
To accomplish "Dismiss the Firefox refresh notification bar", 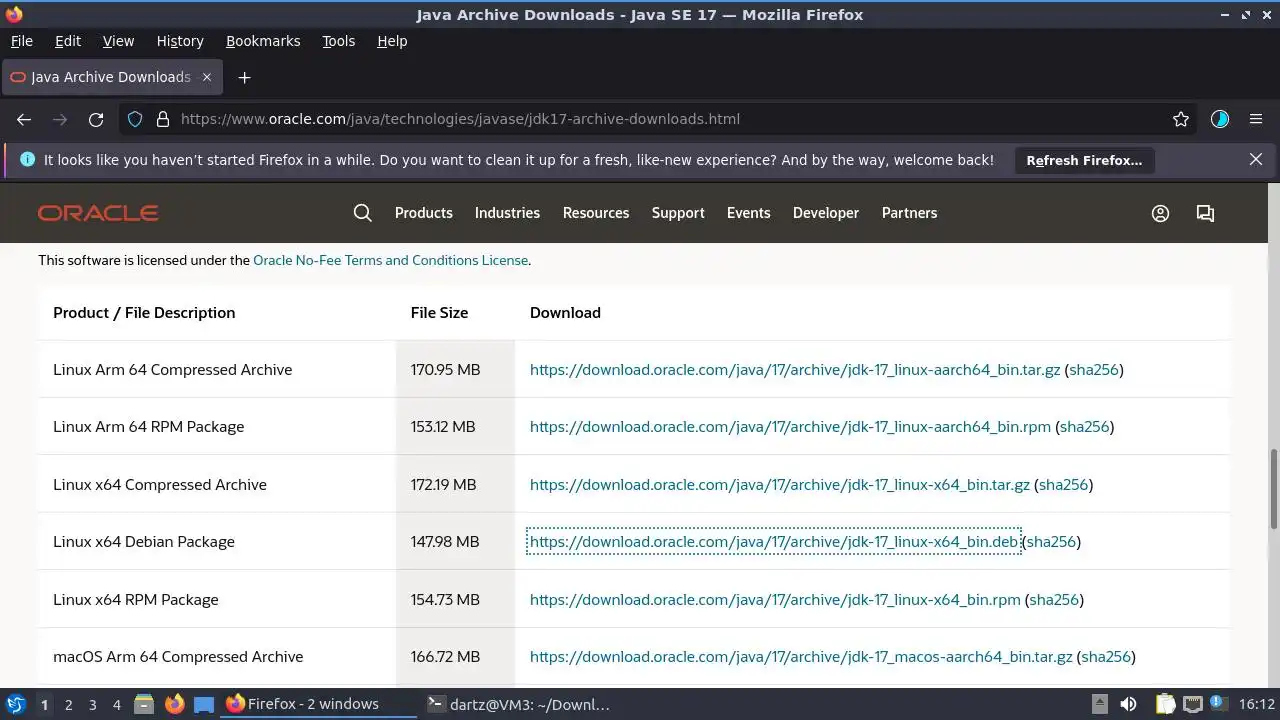I will click(1256, 159).
